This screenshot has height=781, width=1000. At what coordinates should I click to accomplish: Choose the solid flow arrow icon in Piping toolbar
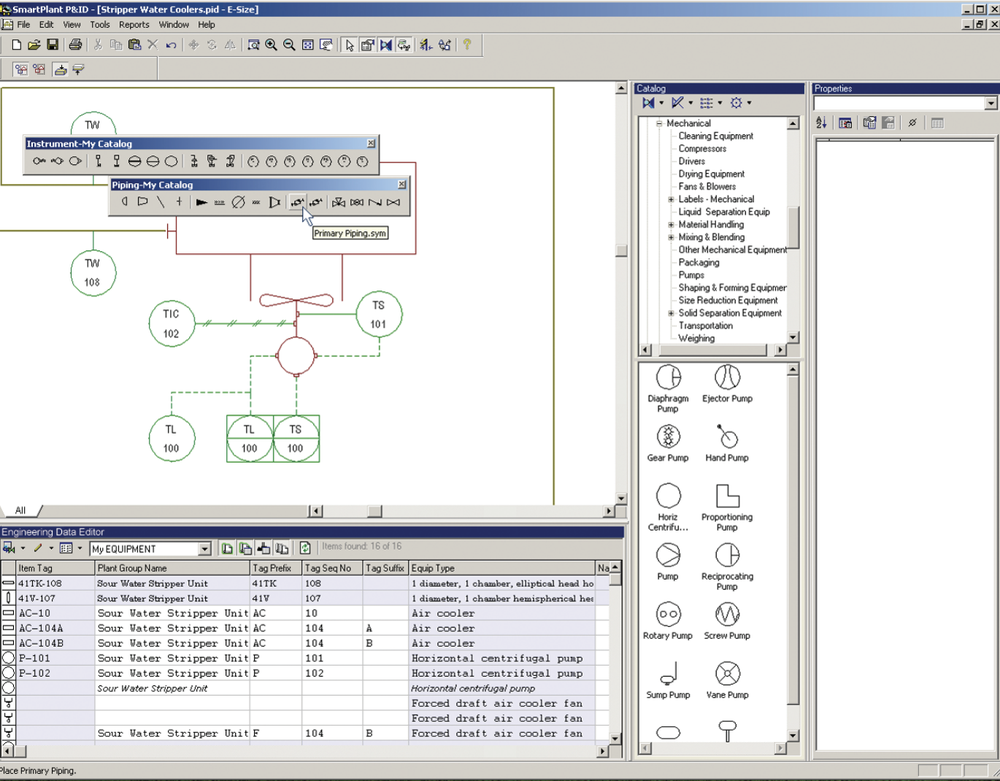point(202,202)
